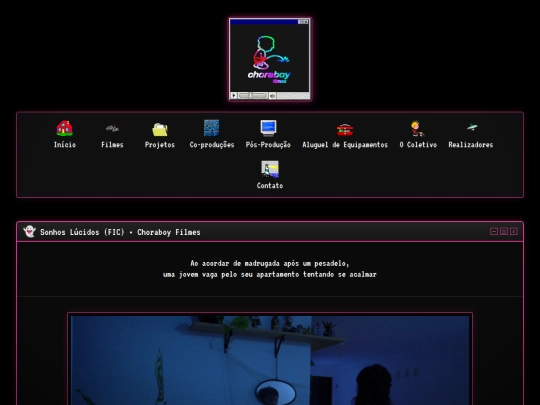Open the Aluguel de Equipamentos label
The height and width of the screenshot is (405, 540).
[345, 145]
